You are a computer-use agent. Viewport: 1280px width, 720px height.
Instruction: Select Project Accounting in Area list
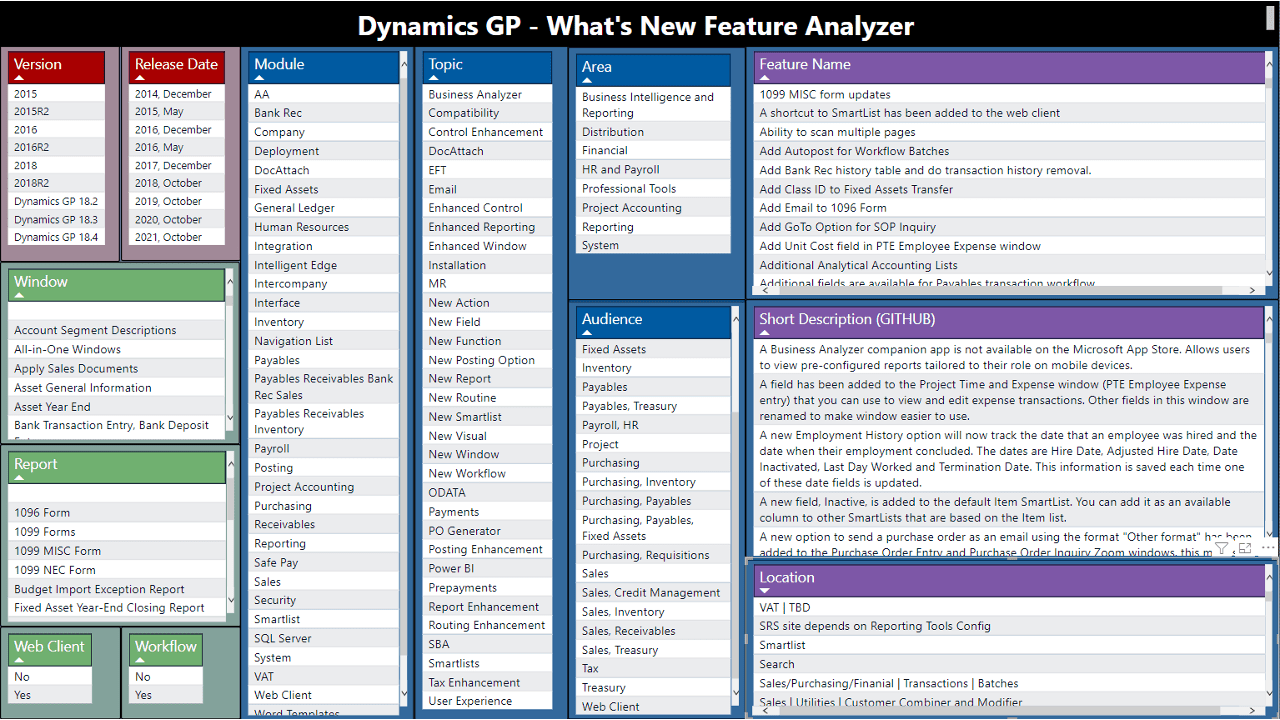point(631,208)
